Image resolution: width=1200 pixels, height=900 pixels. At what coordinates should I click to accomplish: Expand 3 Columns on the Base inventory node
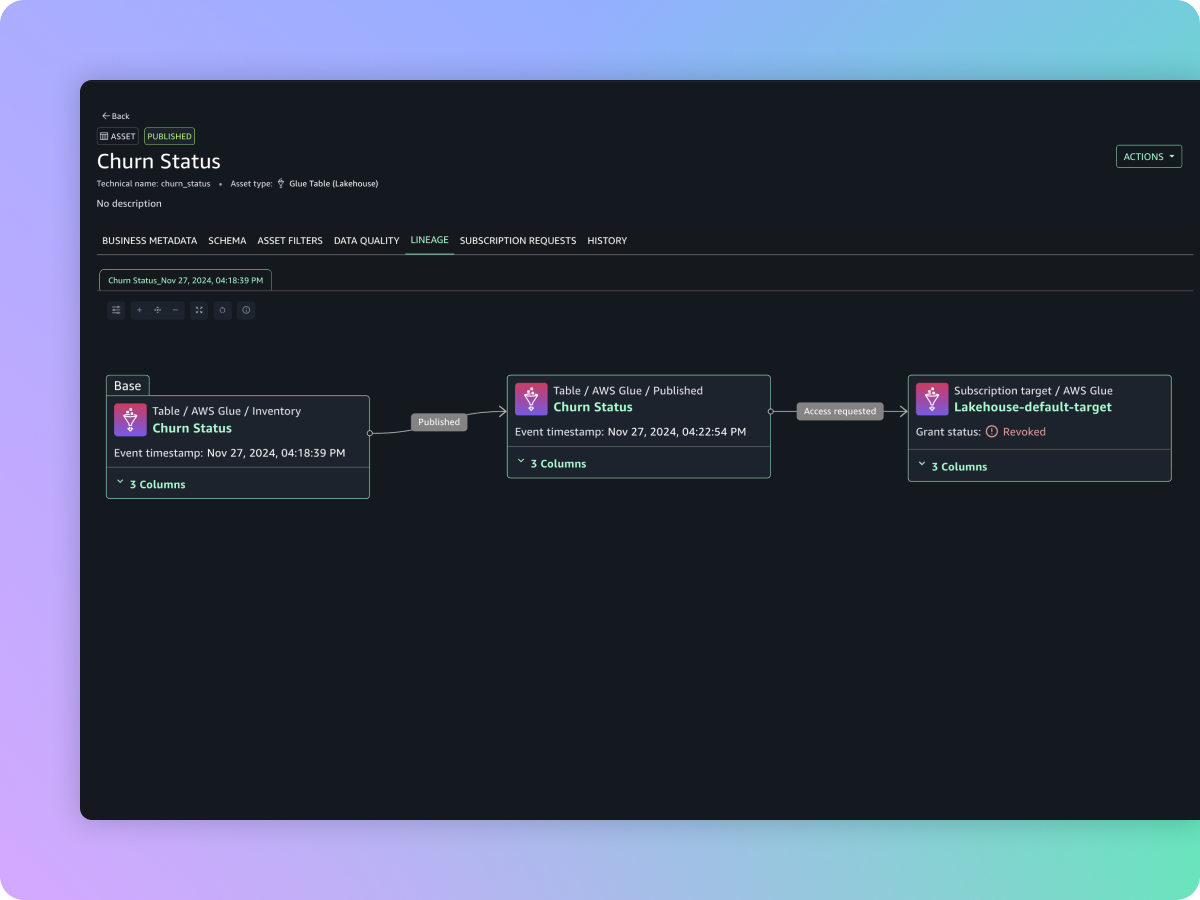pos(151,484)
